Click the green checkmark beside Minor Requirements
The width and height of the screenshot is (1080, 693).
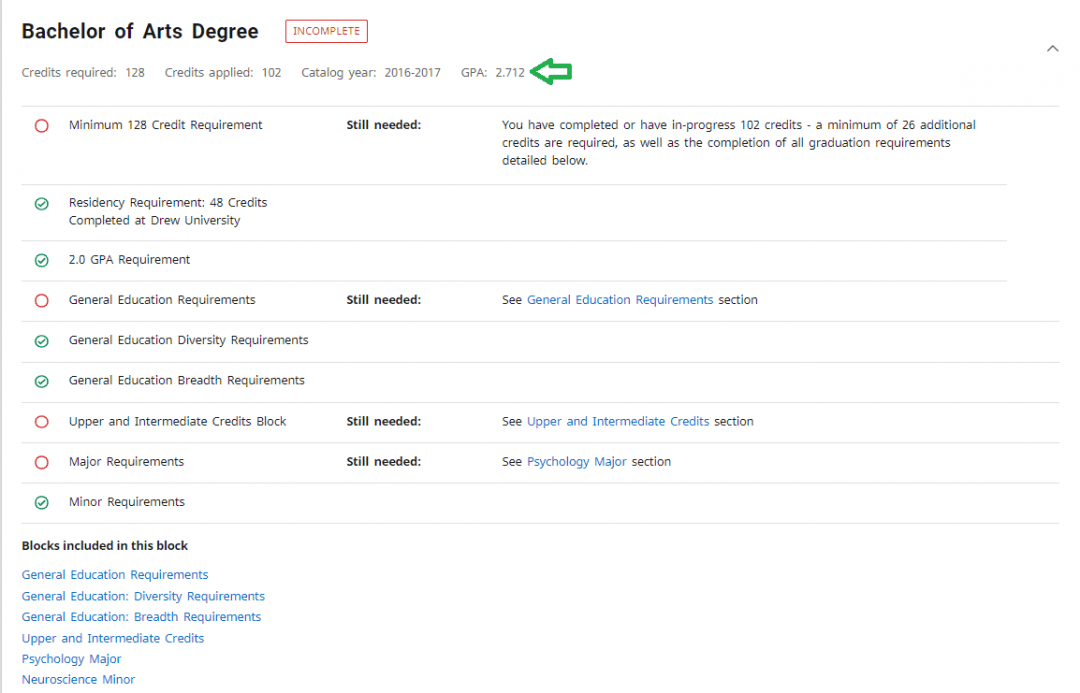click(41, 502)
